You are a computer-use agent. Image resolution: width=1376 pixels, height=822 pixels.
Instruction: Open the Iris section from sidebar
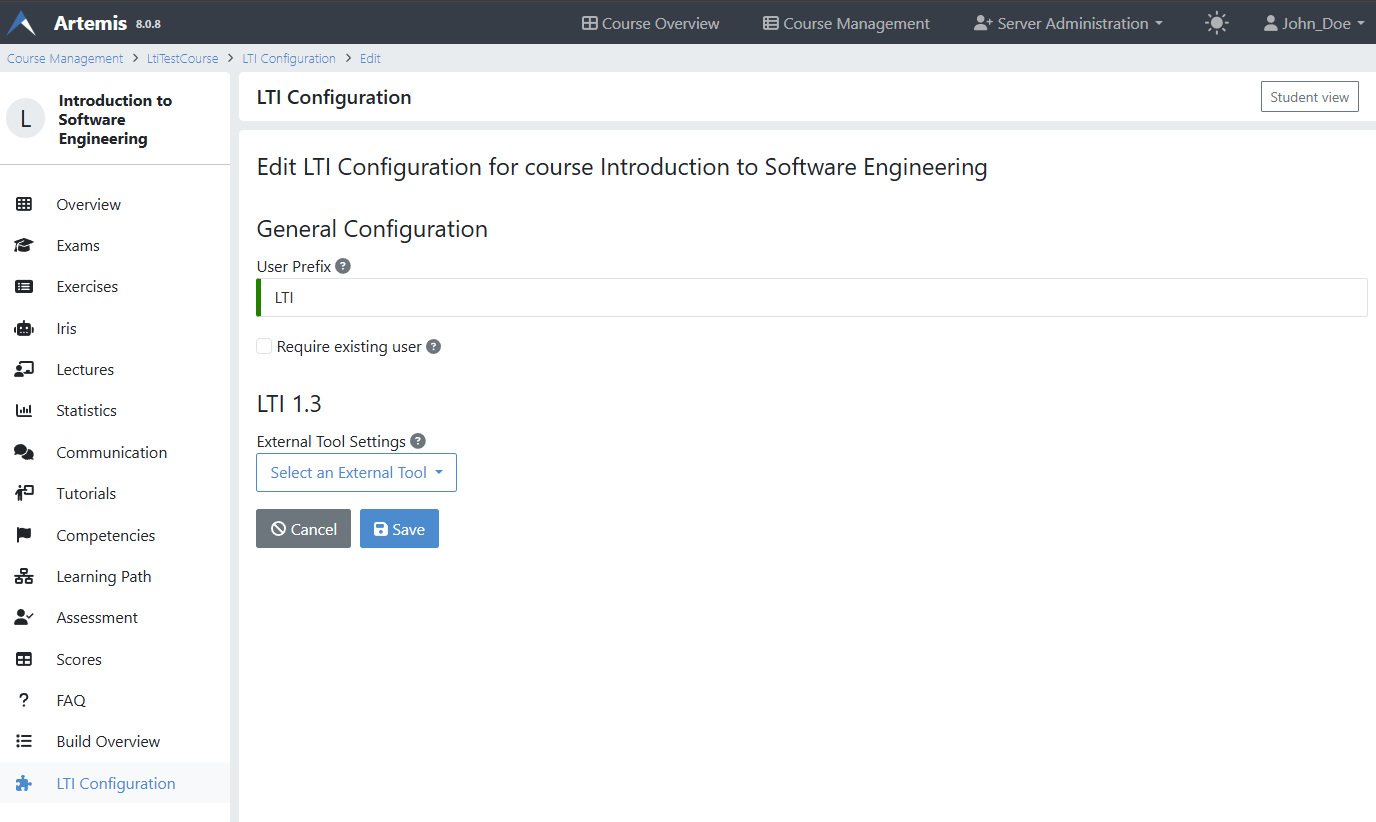coord(66,328)
